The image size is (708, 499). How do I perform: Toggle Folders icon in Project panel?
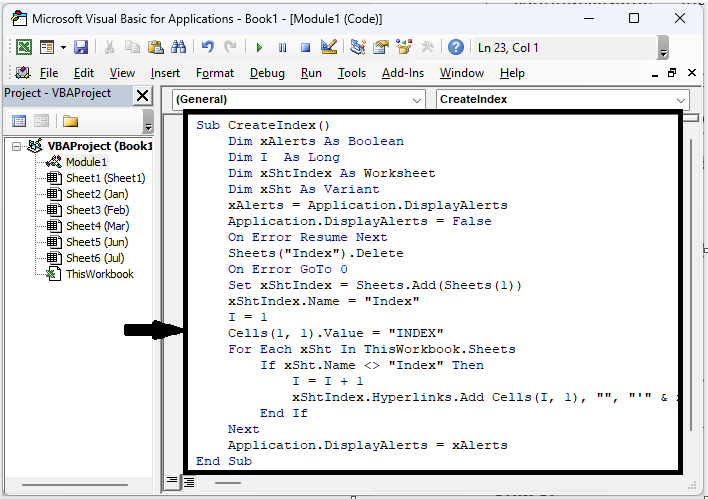coord(70,121)
